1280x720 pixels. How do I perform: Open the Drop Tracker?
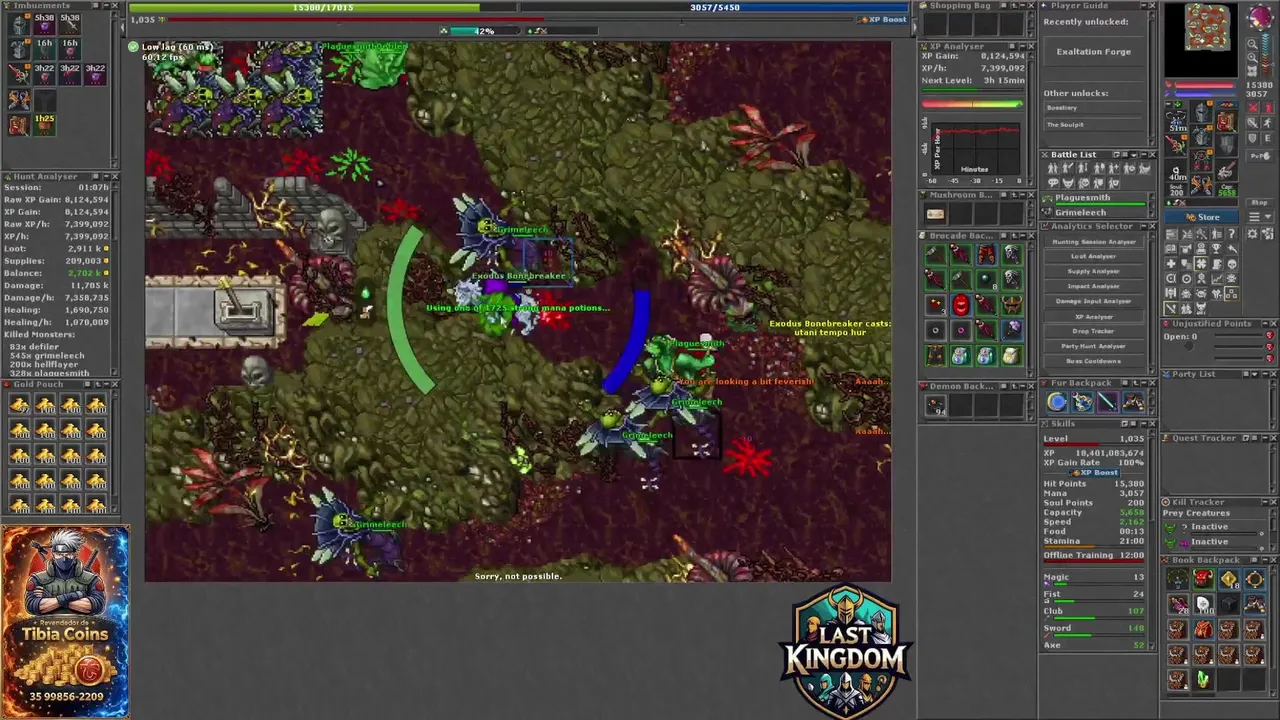pyautogui.click(x=1094, y=331)
